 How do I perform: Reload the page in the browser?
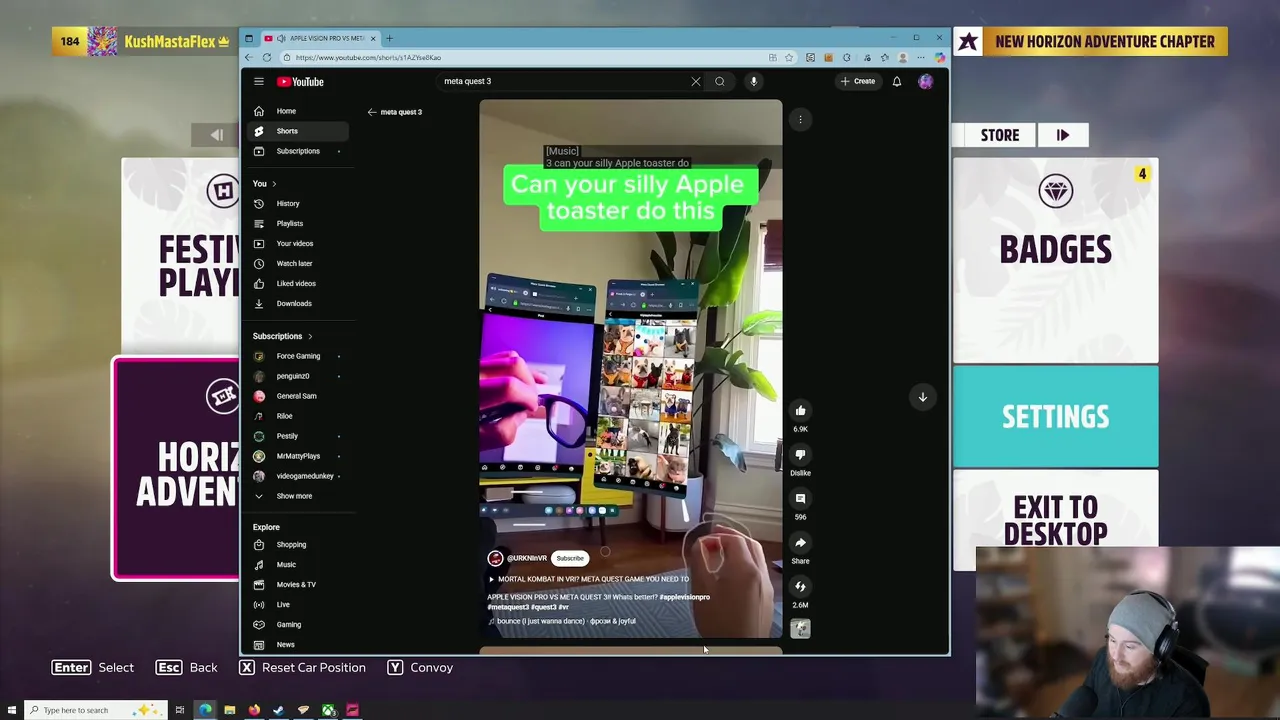[269, 57]
